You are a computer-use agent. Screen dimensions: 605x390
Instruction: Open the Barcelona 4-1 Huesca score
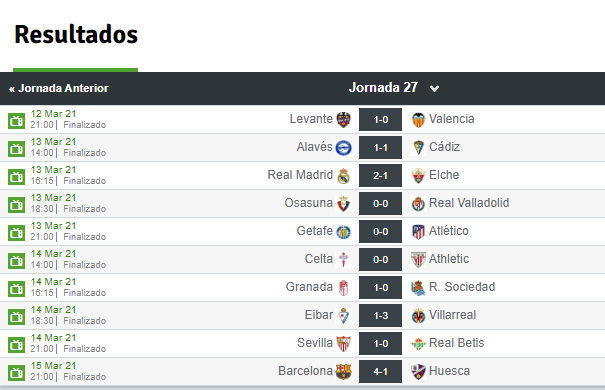coord(380,371)
